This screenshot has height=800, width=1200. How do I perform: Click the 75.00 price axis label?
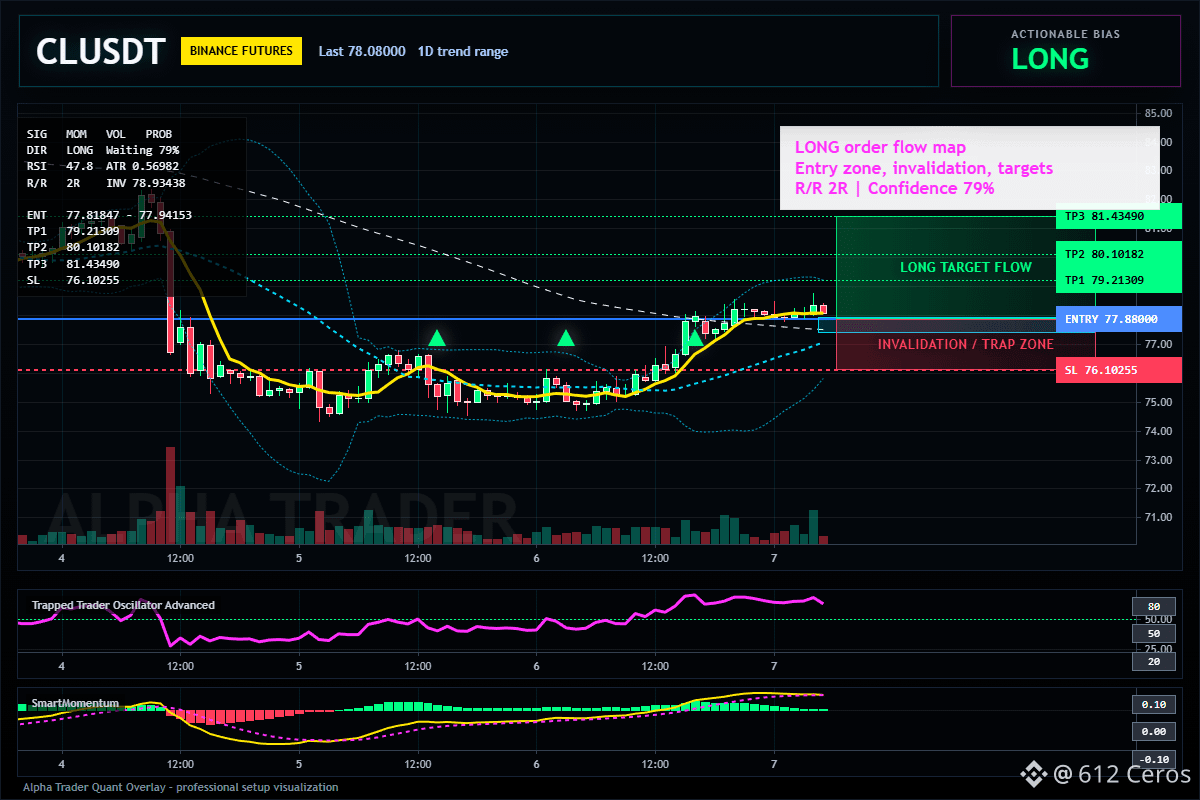(1158, 402)
